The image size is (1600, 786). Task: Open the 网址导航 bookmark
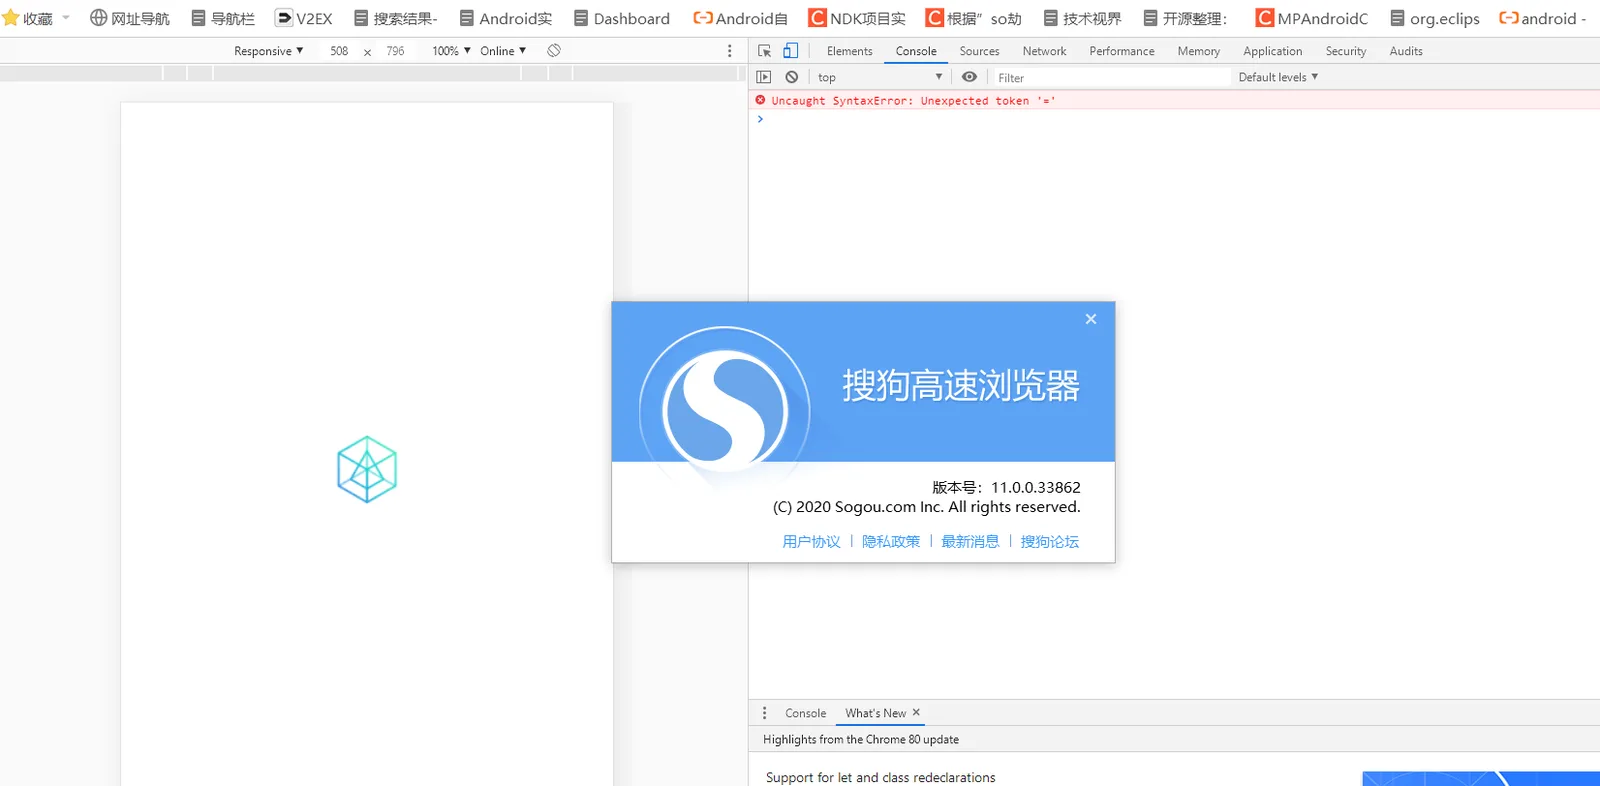click(130, 18)
